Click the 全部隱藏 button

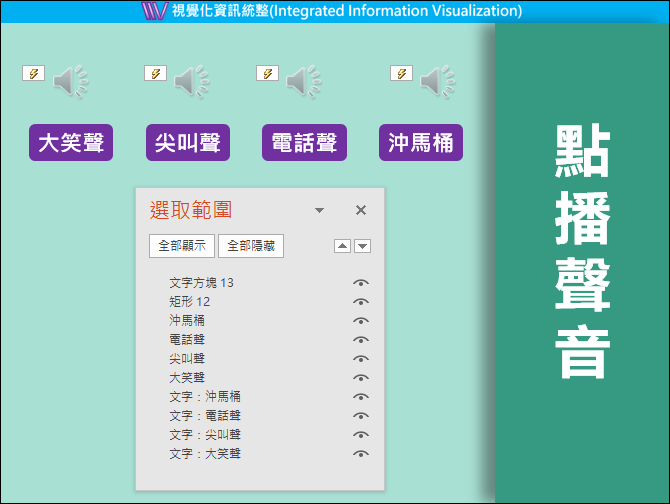pyautogui.click(x=251, y=246)
